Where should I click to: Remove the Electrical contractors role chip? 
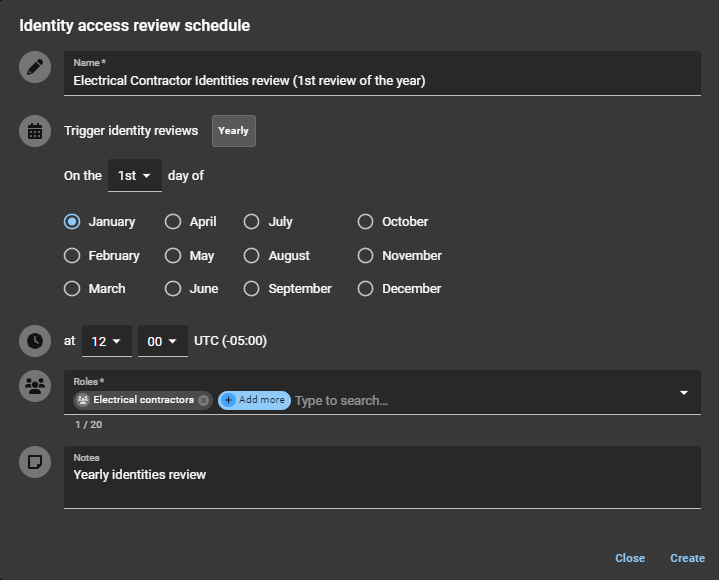[204, 400]
